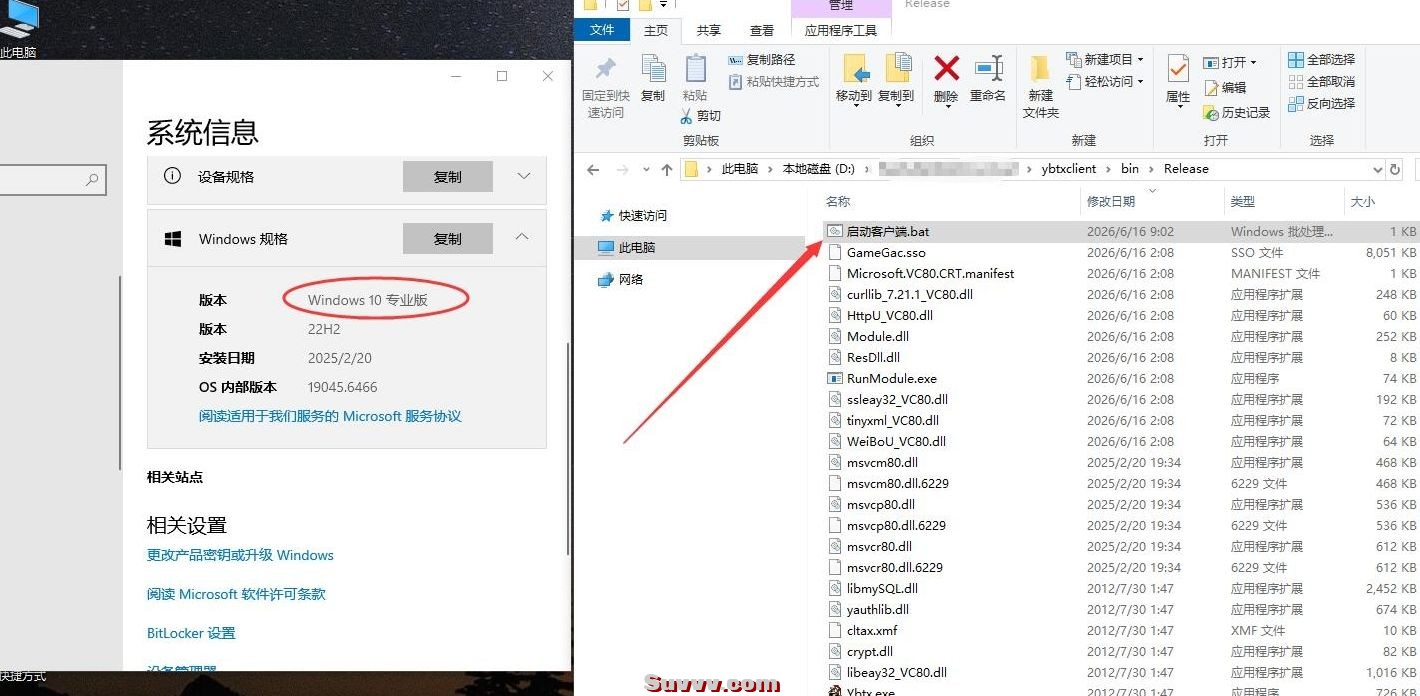Switch to Home (主页) tab
This screenshot has width=1420, height=696.
point(656,31)
